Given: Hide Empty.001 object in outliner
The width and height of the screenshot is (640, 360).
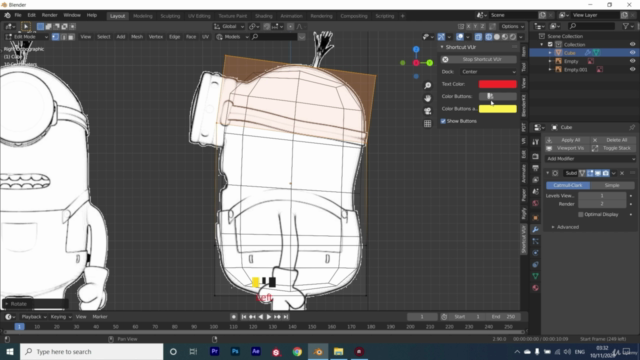Looking at the screenshot, I should pos(632,69).
